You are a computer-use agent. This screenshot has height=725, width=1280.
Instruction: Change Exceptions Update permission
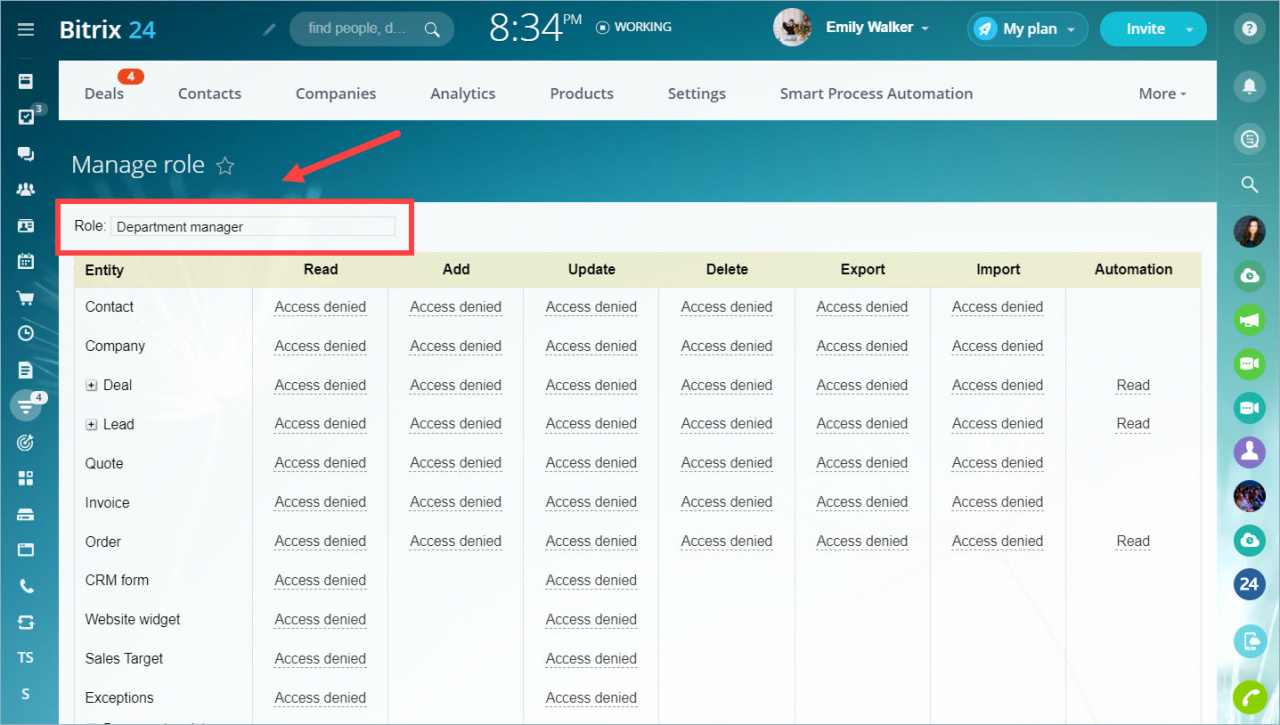(x=591, y=697)
